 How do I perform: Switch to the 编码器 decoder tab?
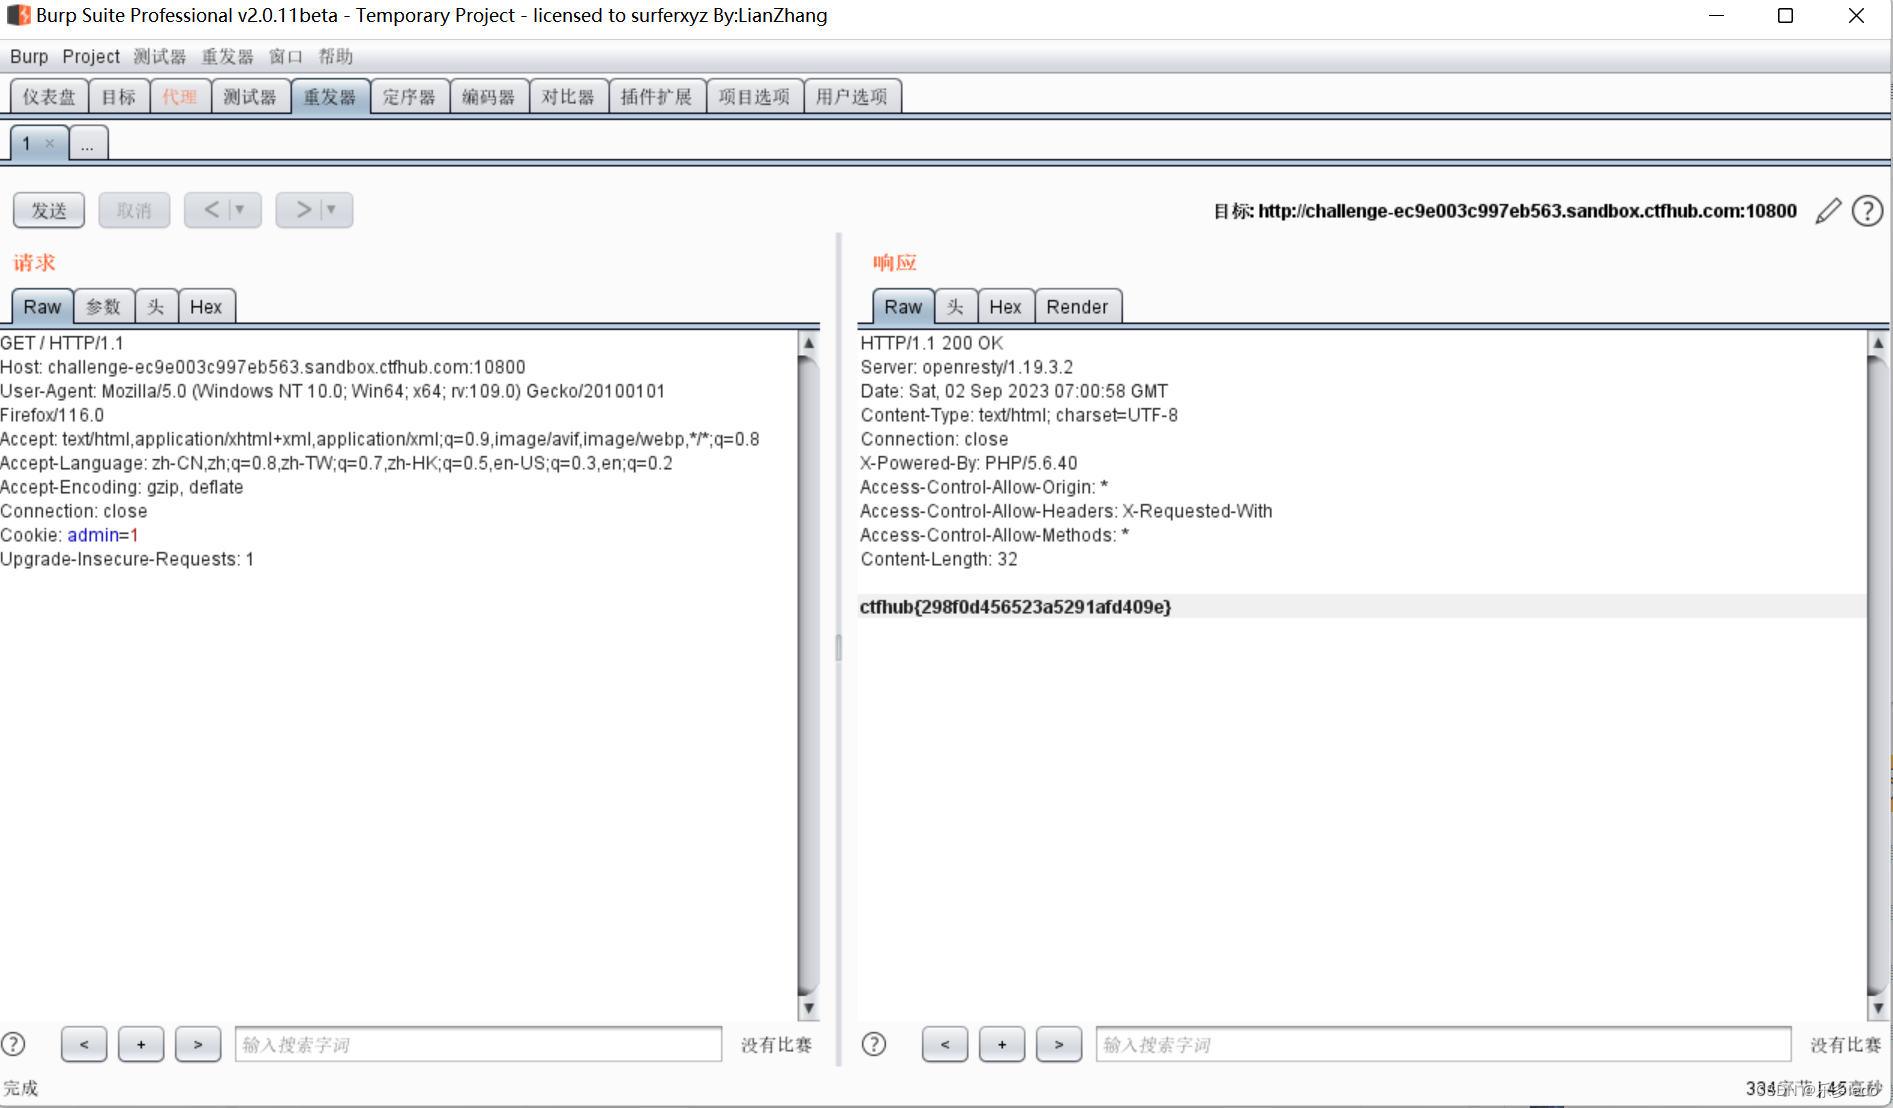click(x=489, y=97)
